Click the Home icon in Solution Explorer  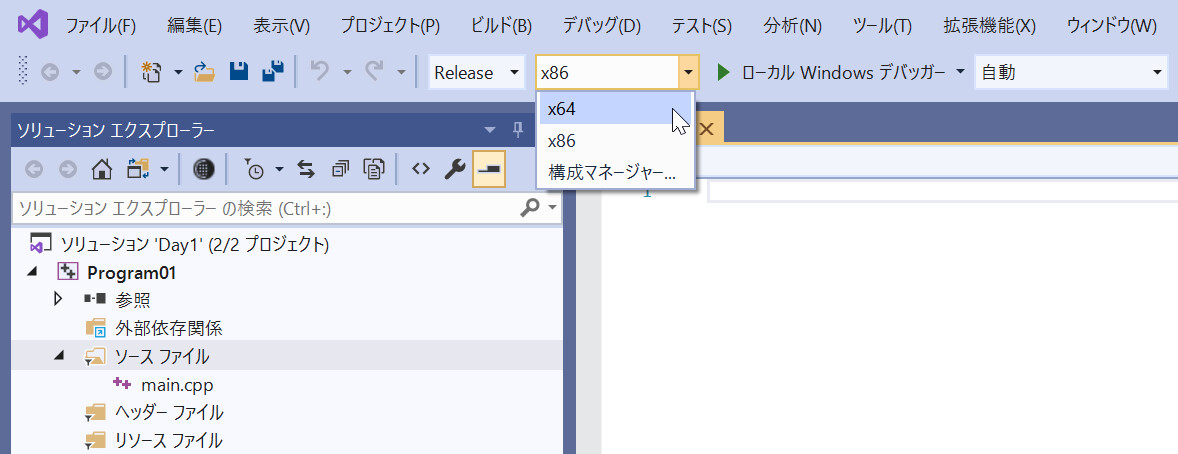pos(101,169)
